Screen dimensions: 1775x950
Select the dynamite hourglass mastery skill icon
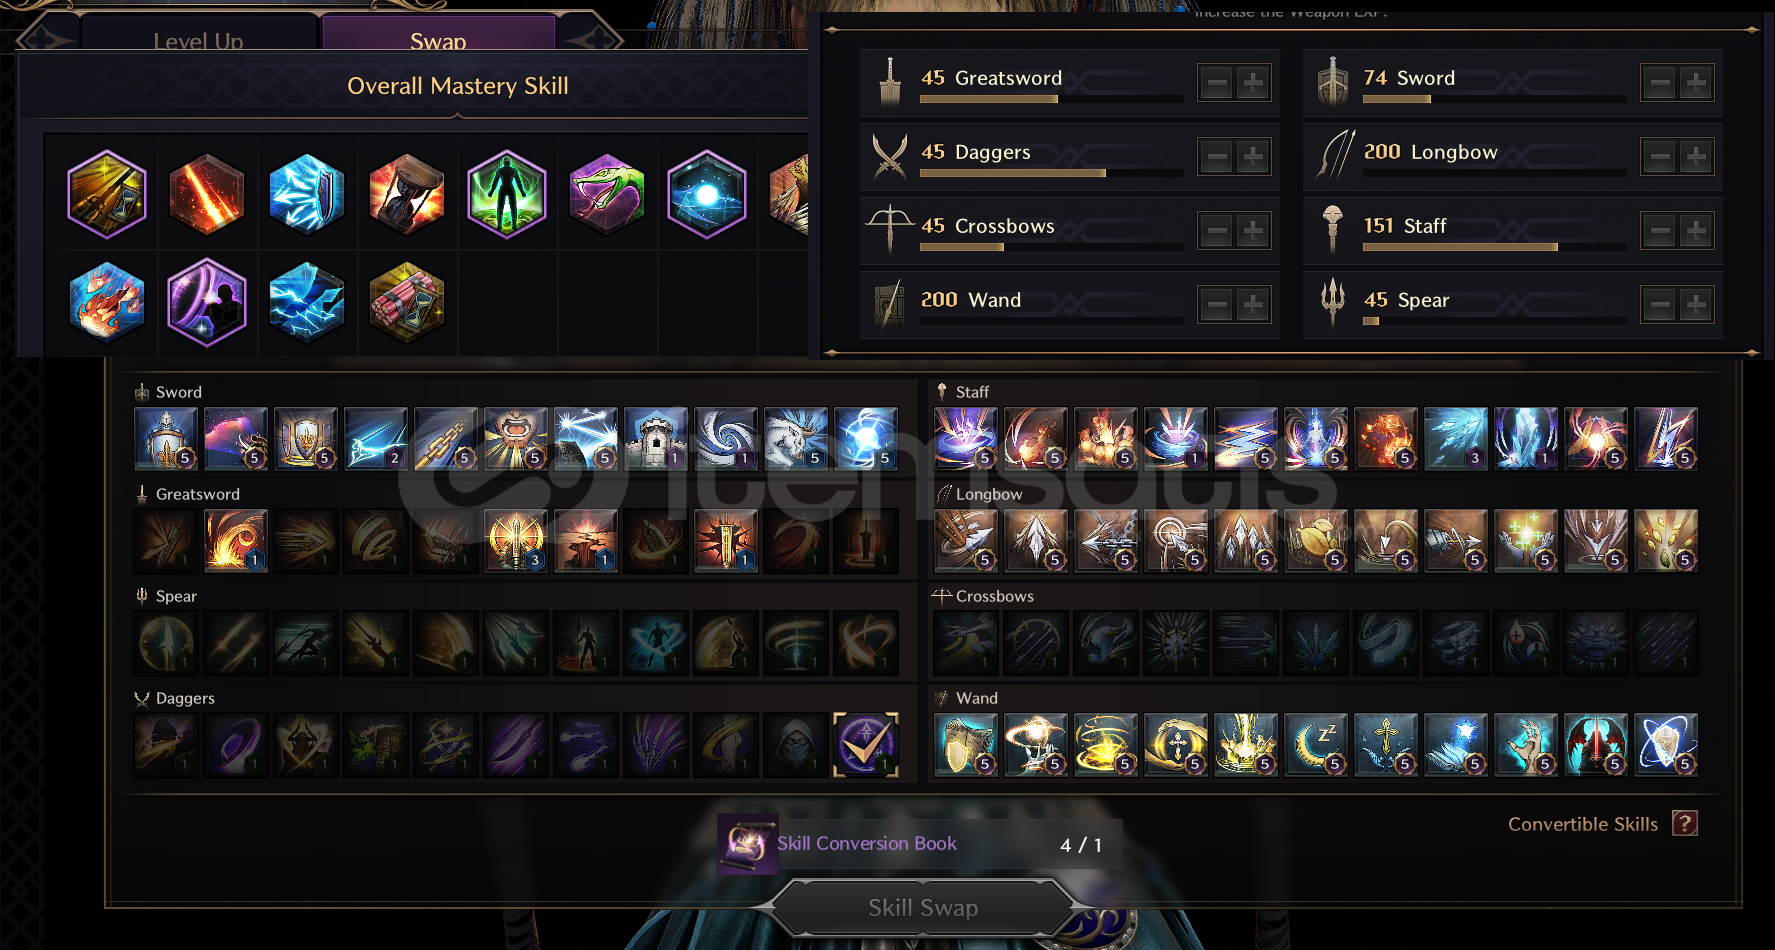pyautogui.click(x=407, y=302)
